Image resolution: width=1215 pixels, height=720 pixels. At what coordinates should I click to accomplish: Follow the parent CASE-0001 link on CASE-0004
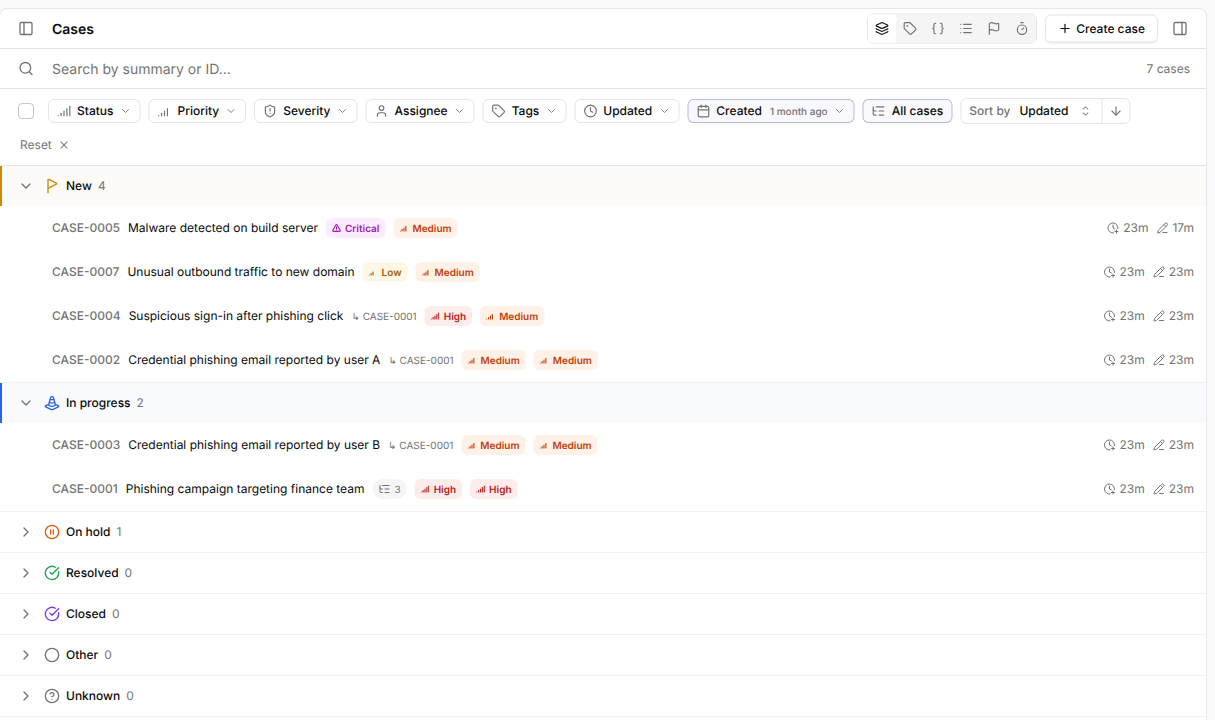tap(384, 316)
